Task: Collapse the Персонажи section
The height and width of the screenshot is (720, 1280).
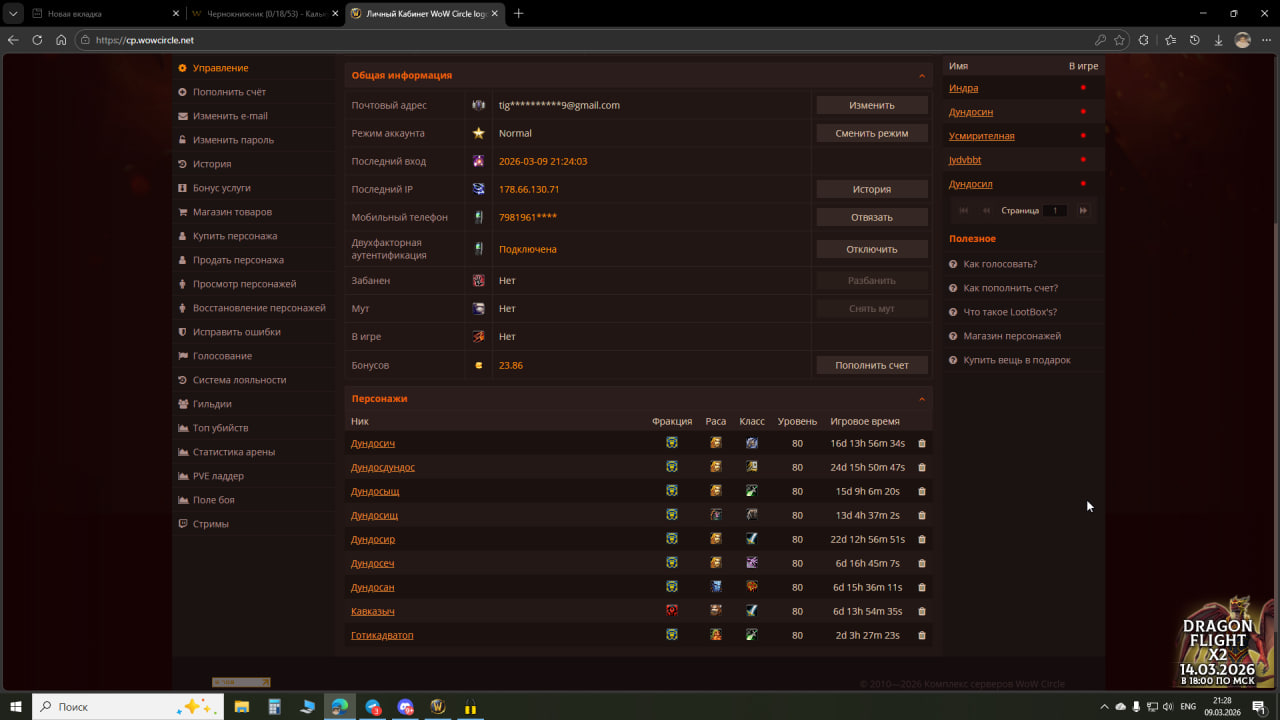Action: (921, 399)
